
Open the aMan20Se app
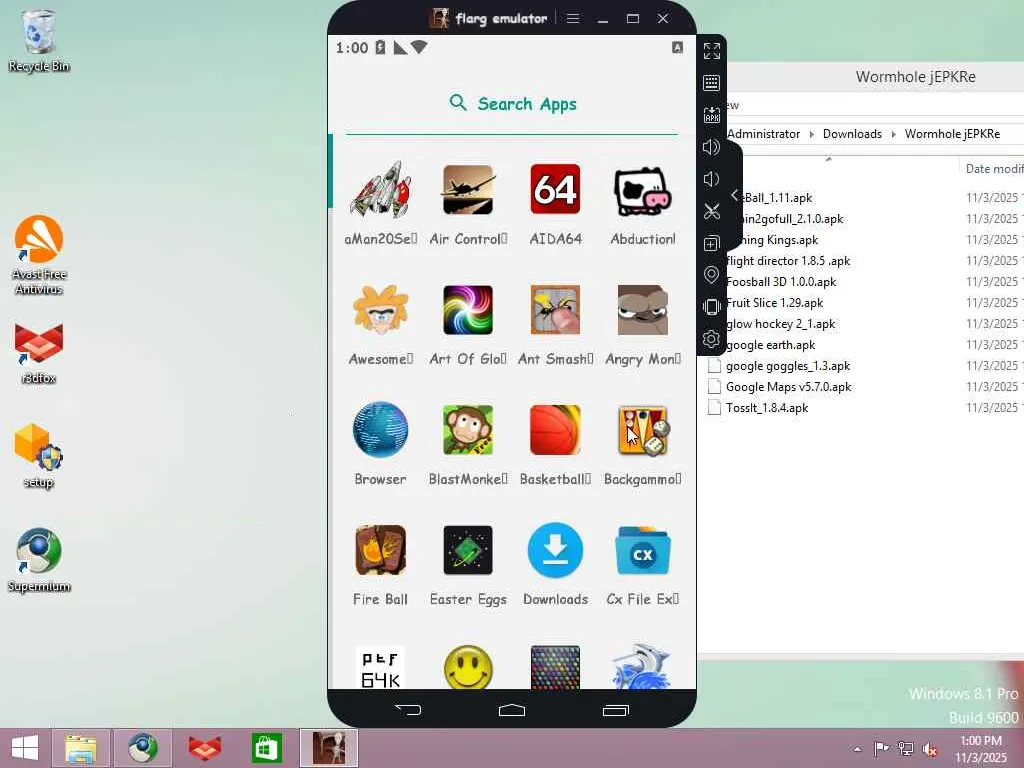381,190
